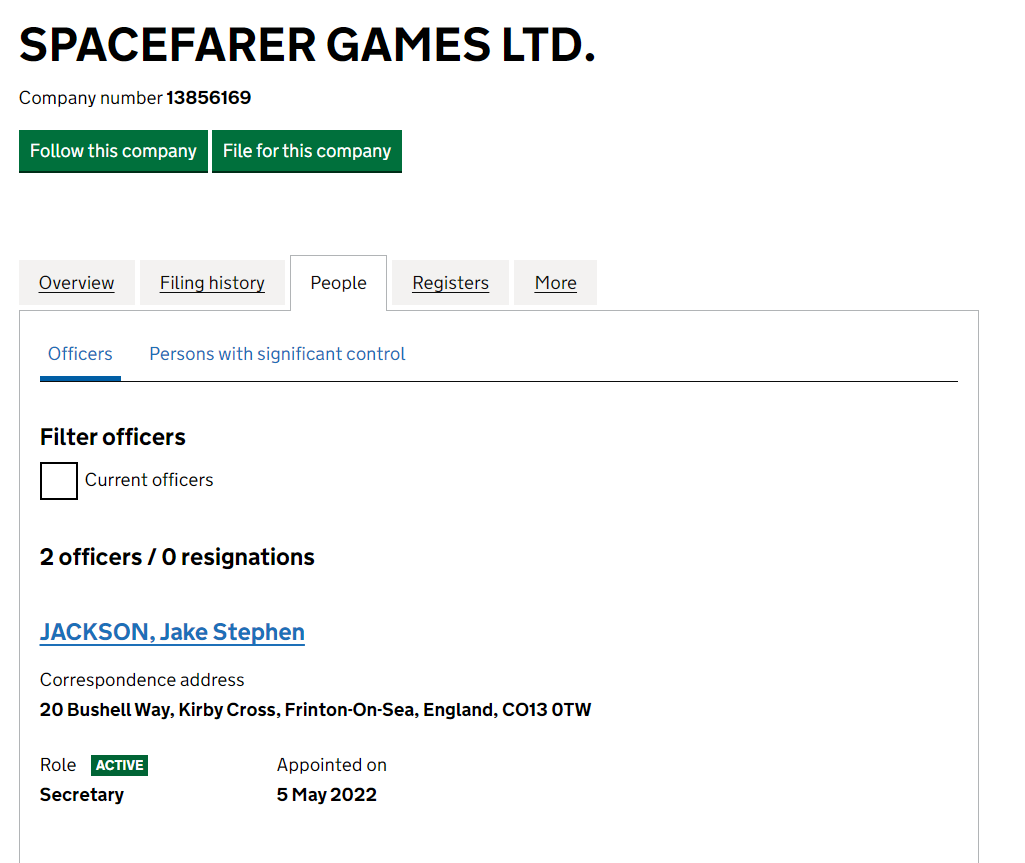Screen dimensions: 1025x863
Task: Click the ACTIVE role status badge
Action: pos(120,765)
